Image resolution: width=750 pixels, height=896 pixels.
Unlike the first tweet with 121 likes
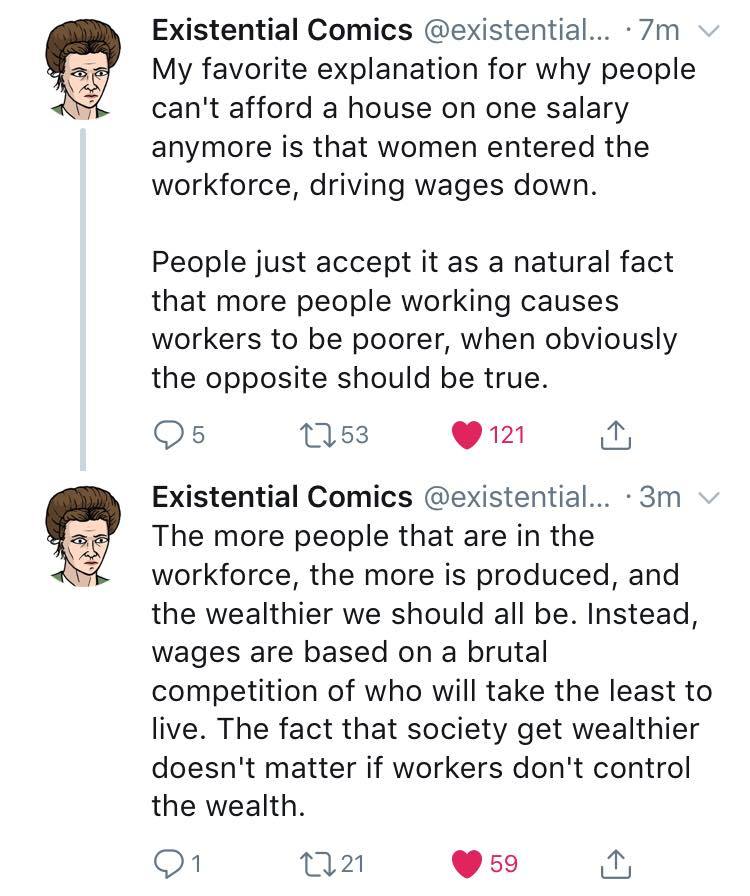click(466, 435)
